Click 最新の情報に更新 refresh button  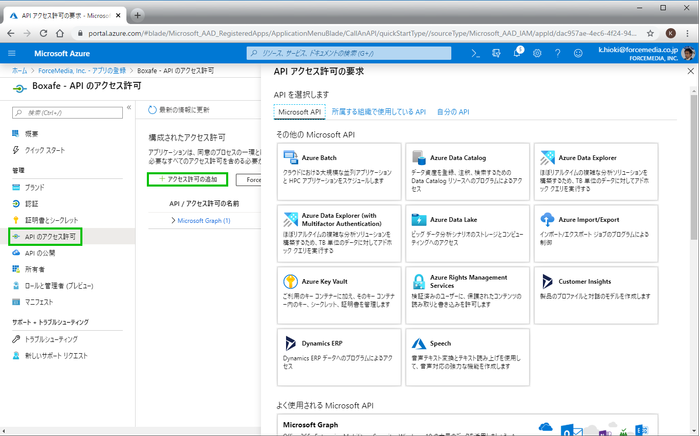point(179,110)
